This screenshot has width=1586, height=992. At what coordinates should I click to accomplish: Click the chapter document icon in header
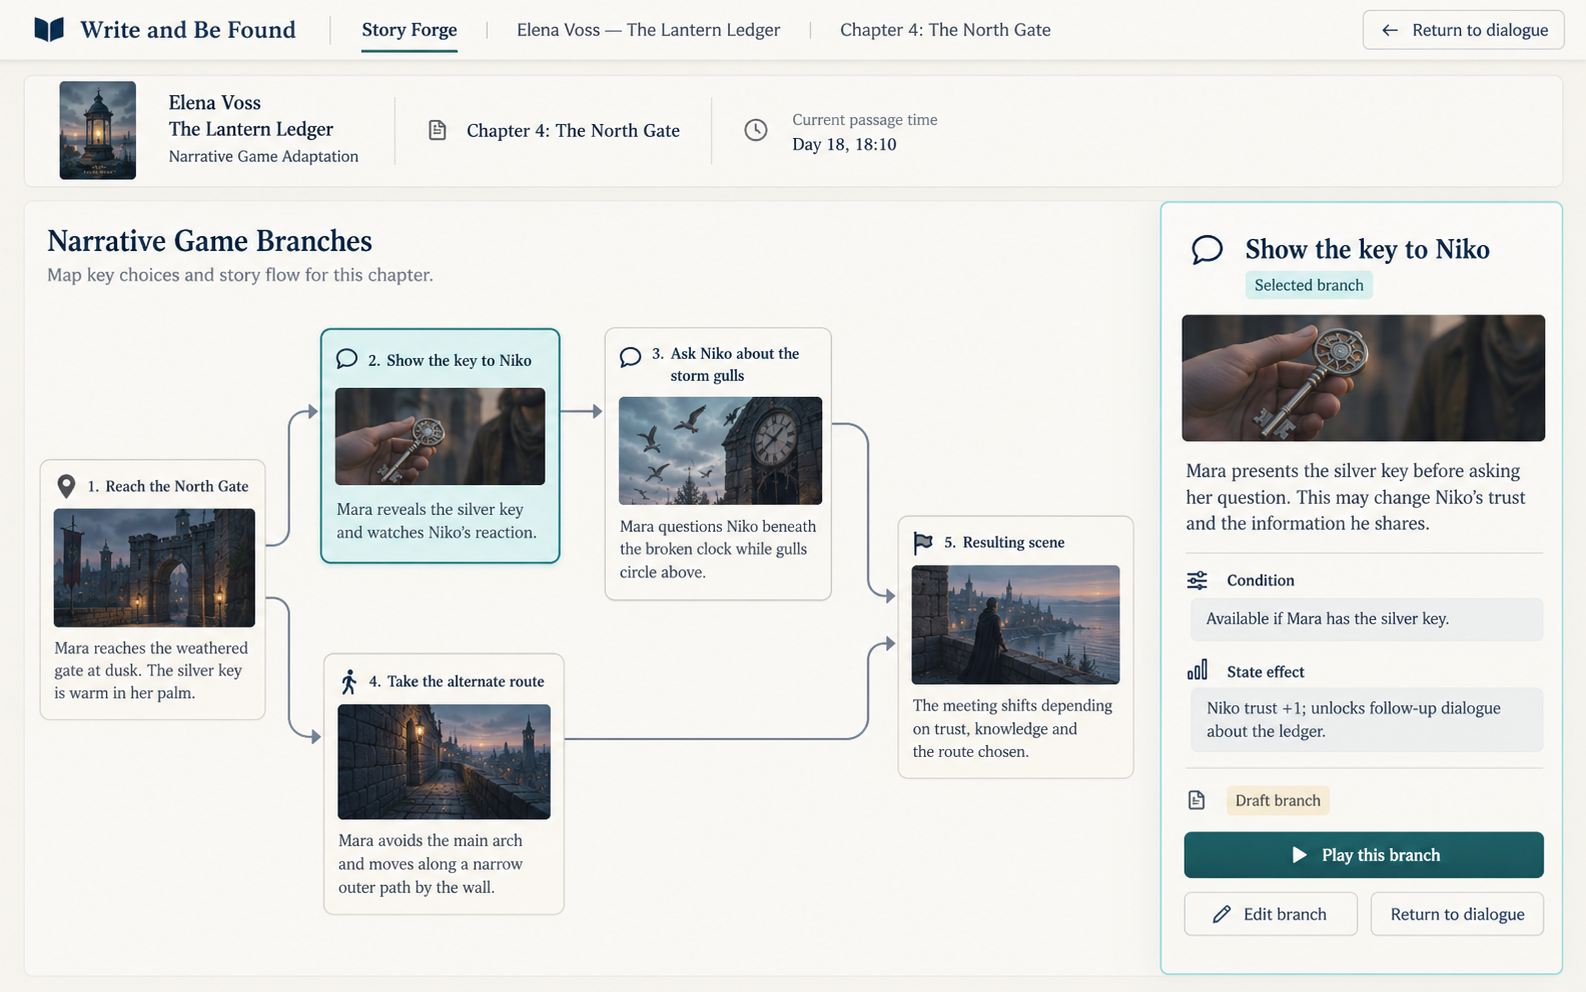tap(437, 130)
